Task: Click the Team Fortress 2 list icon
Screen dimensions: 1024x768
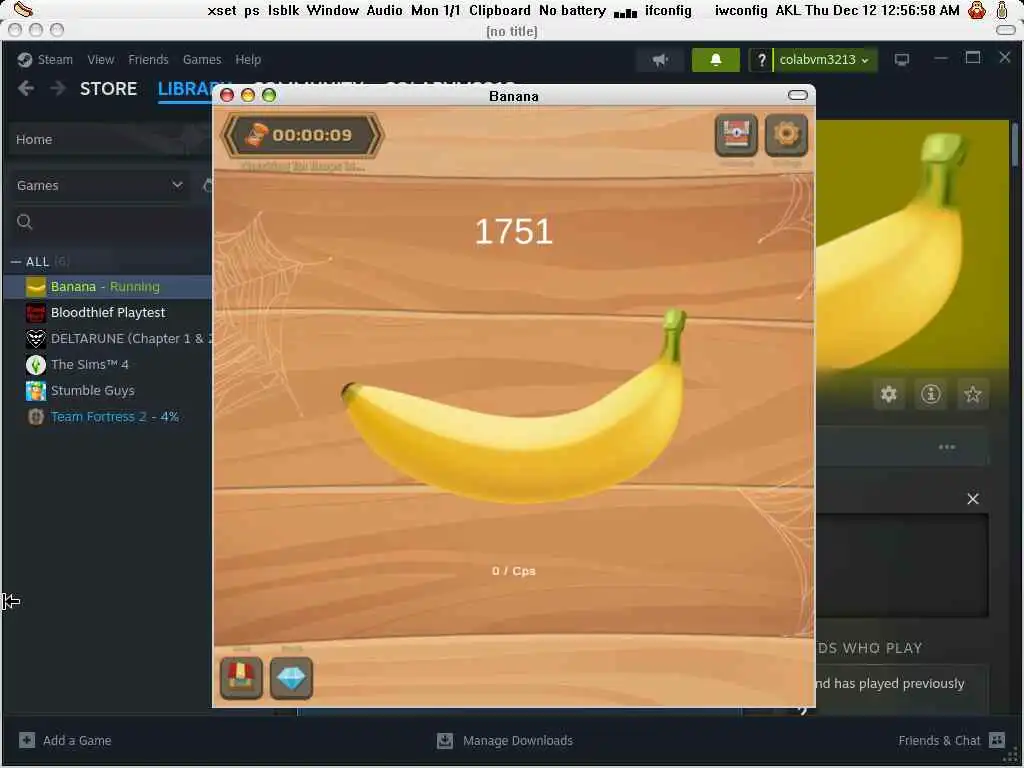Action: pyautogui.click(x=36, y=417)
